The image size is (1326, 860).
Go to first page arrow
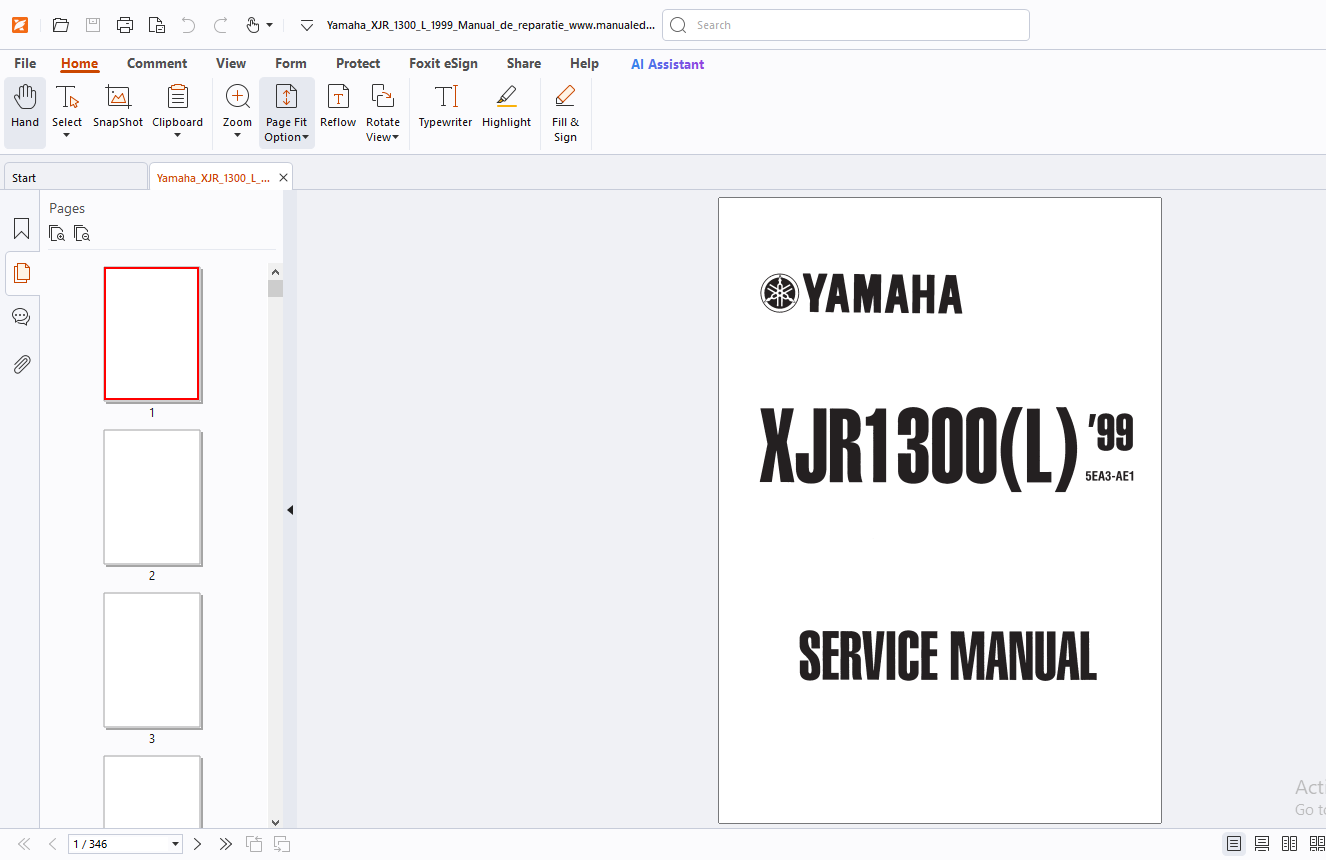pyautogui.click(x=24, y=844)
